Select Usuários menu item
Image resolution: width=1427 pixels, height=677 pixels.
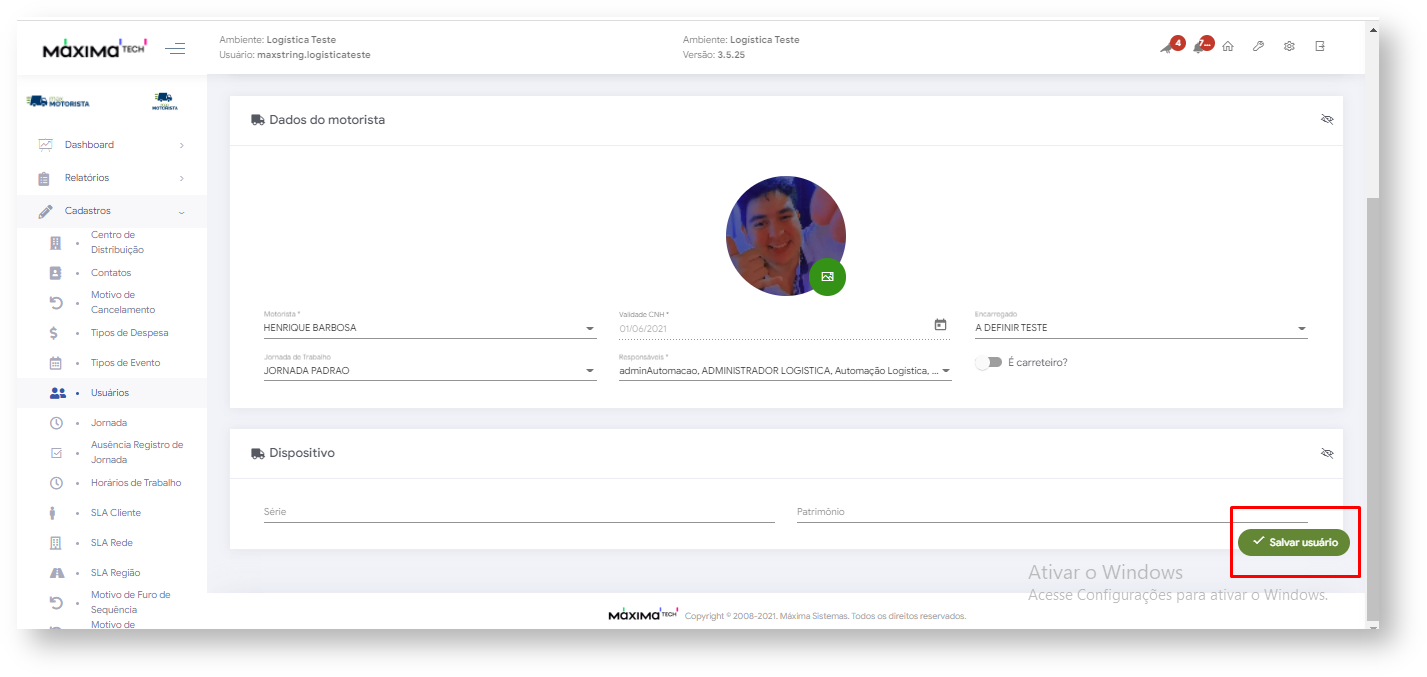(110, 393)
